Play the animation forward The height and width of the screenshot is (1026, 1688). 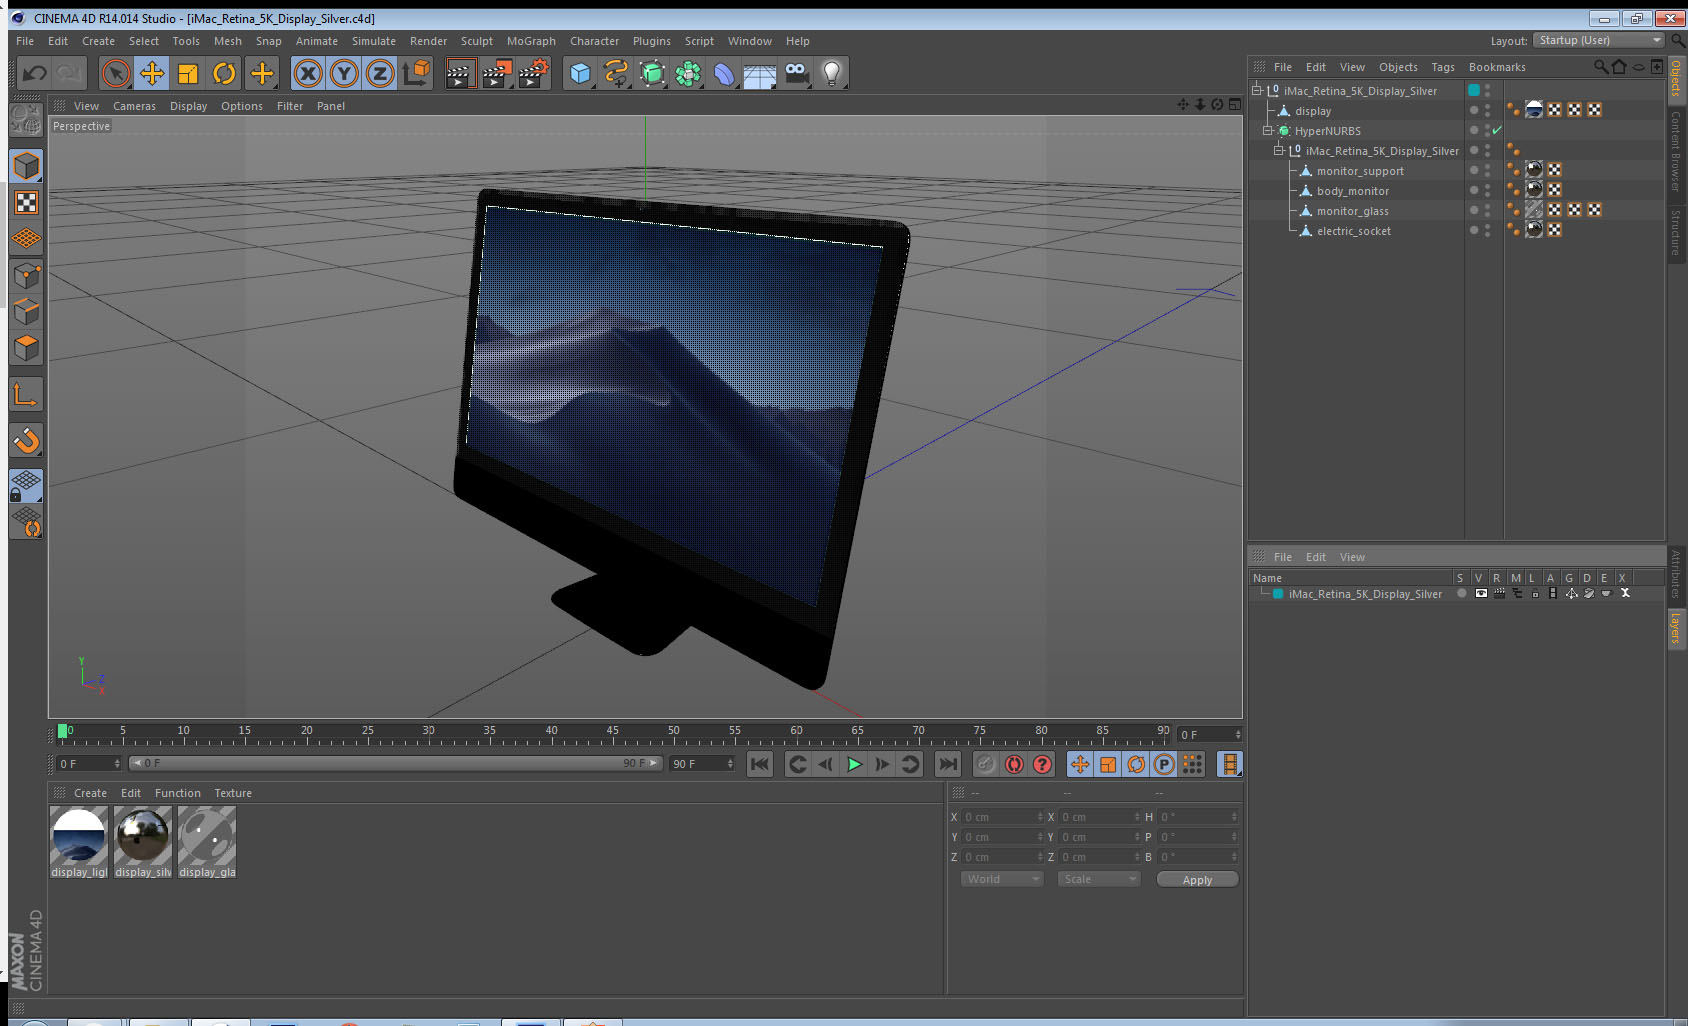pyautogui.click(x=854, y=764)
